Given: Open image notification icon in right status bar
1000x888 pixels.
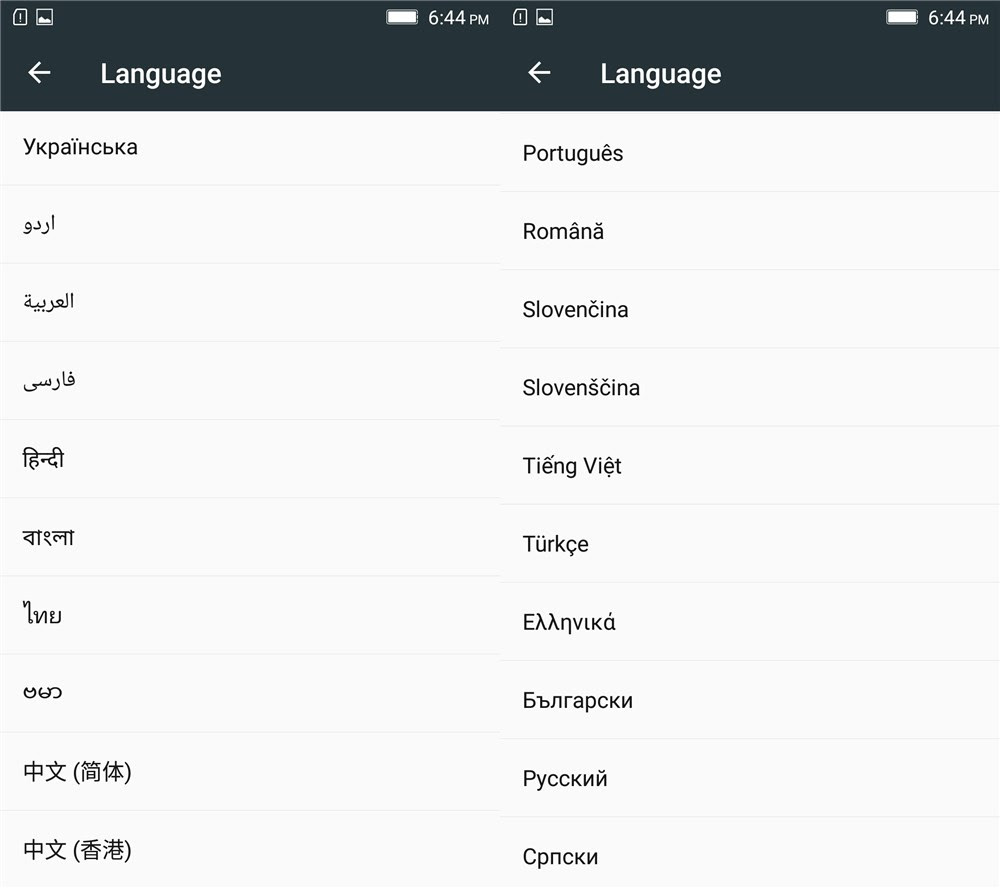Looking at the screenshot, I should pos(545,17).
